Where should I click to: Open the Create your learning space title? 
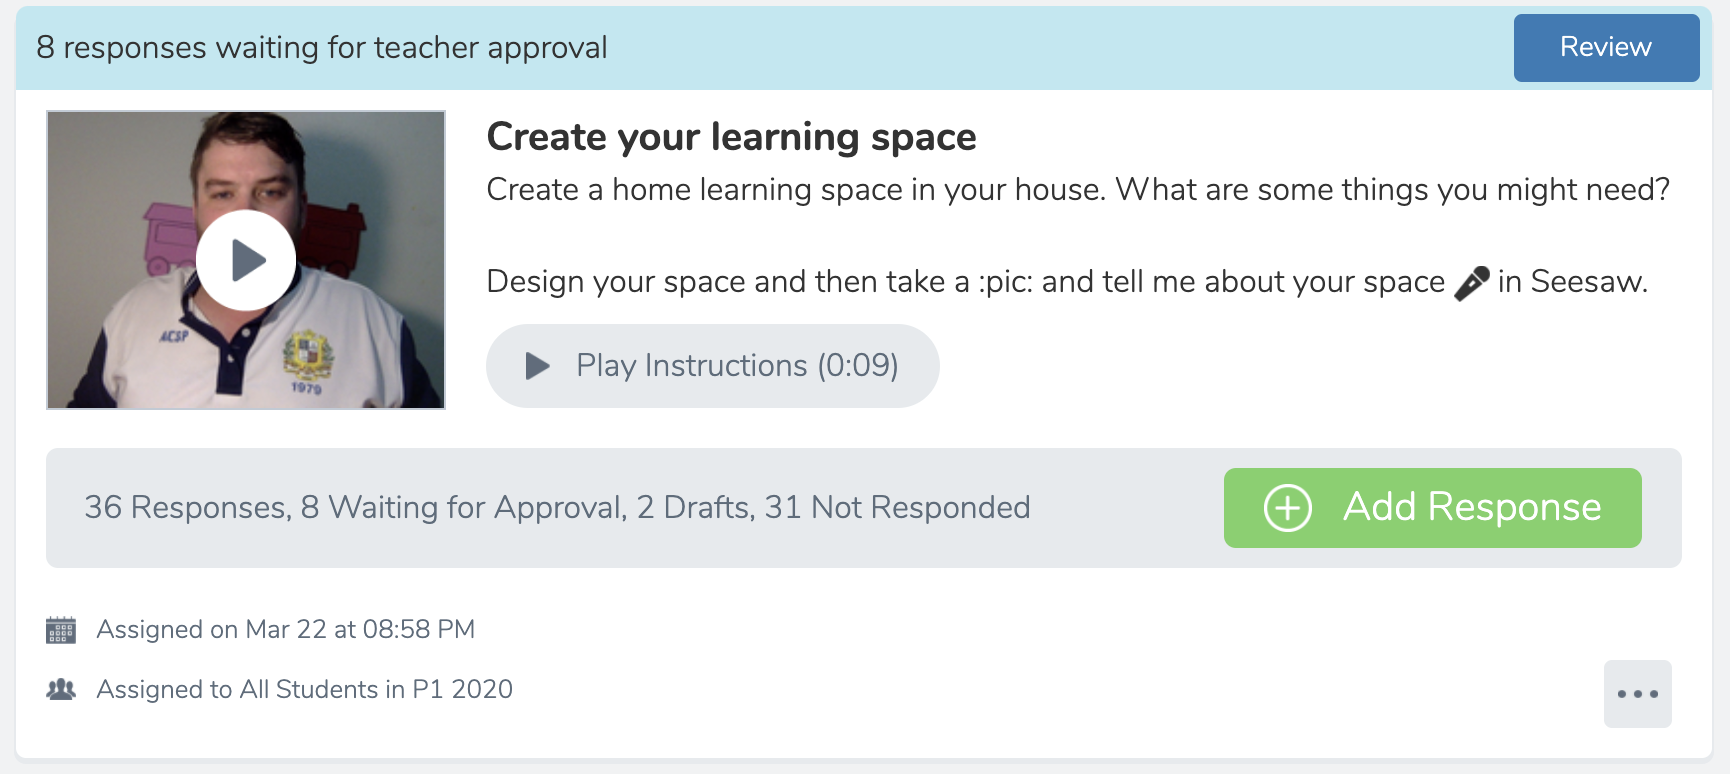tap(731, 137)
